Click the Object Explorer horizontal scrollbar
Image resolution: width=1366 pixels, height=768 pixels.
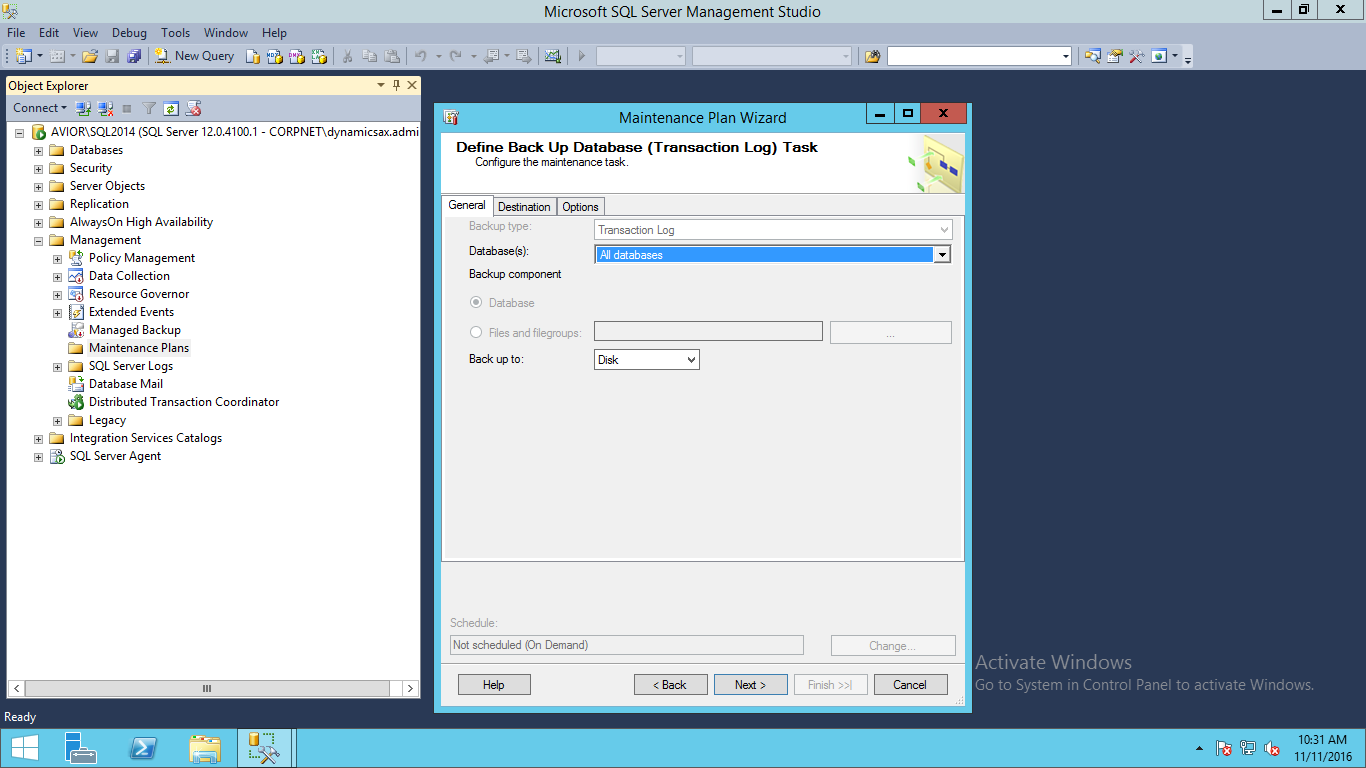click(207, 688)
